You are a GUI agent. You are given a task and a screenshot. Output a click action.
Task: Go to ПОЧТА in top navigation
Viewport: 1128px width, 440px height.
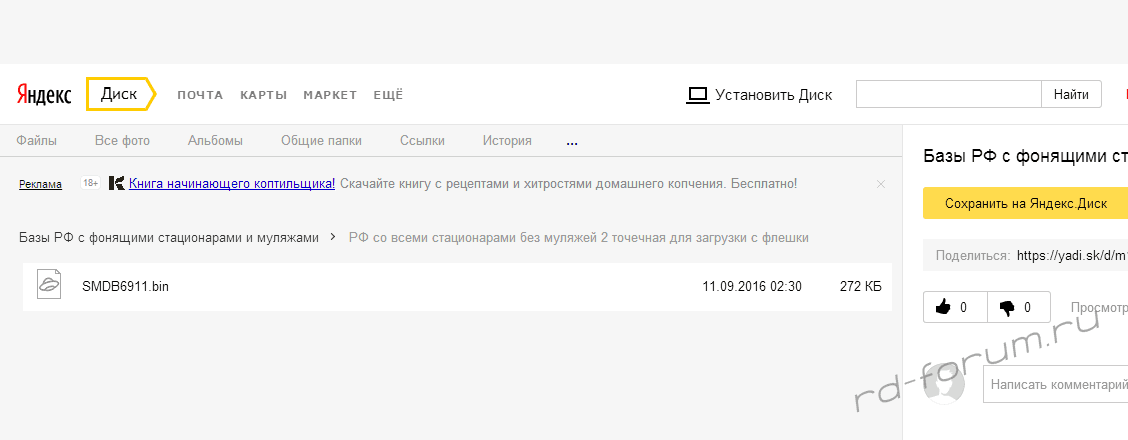click(200, 95)
